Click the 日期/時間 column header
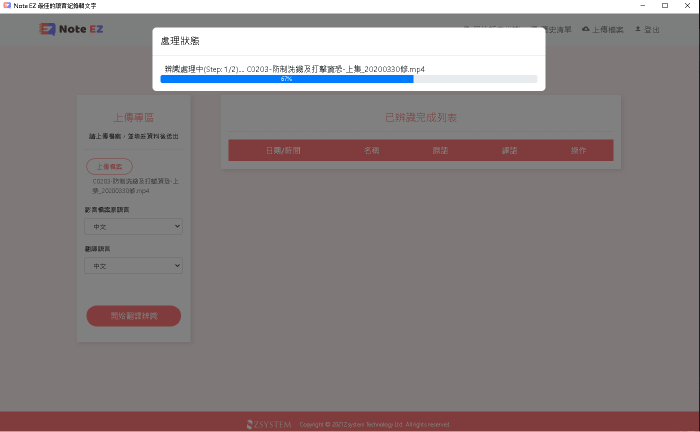 tap(282, 150)
